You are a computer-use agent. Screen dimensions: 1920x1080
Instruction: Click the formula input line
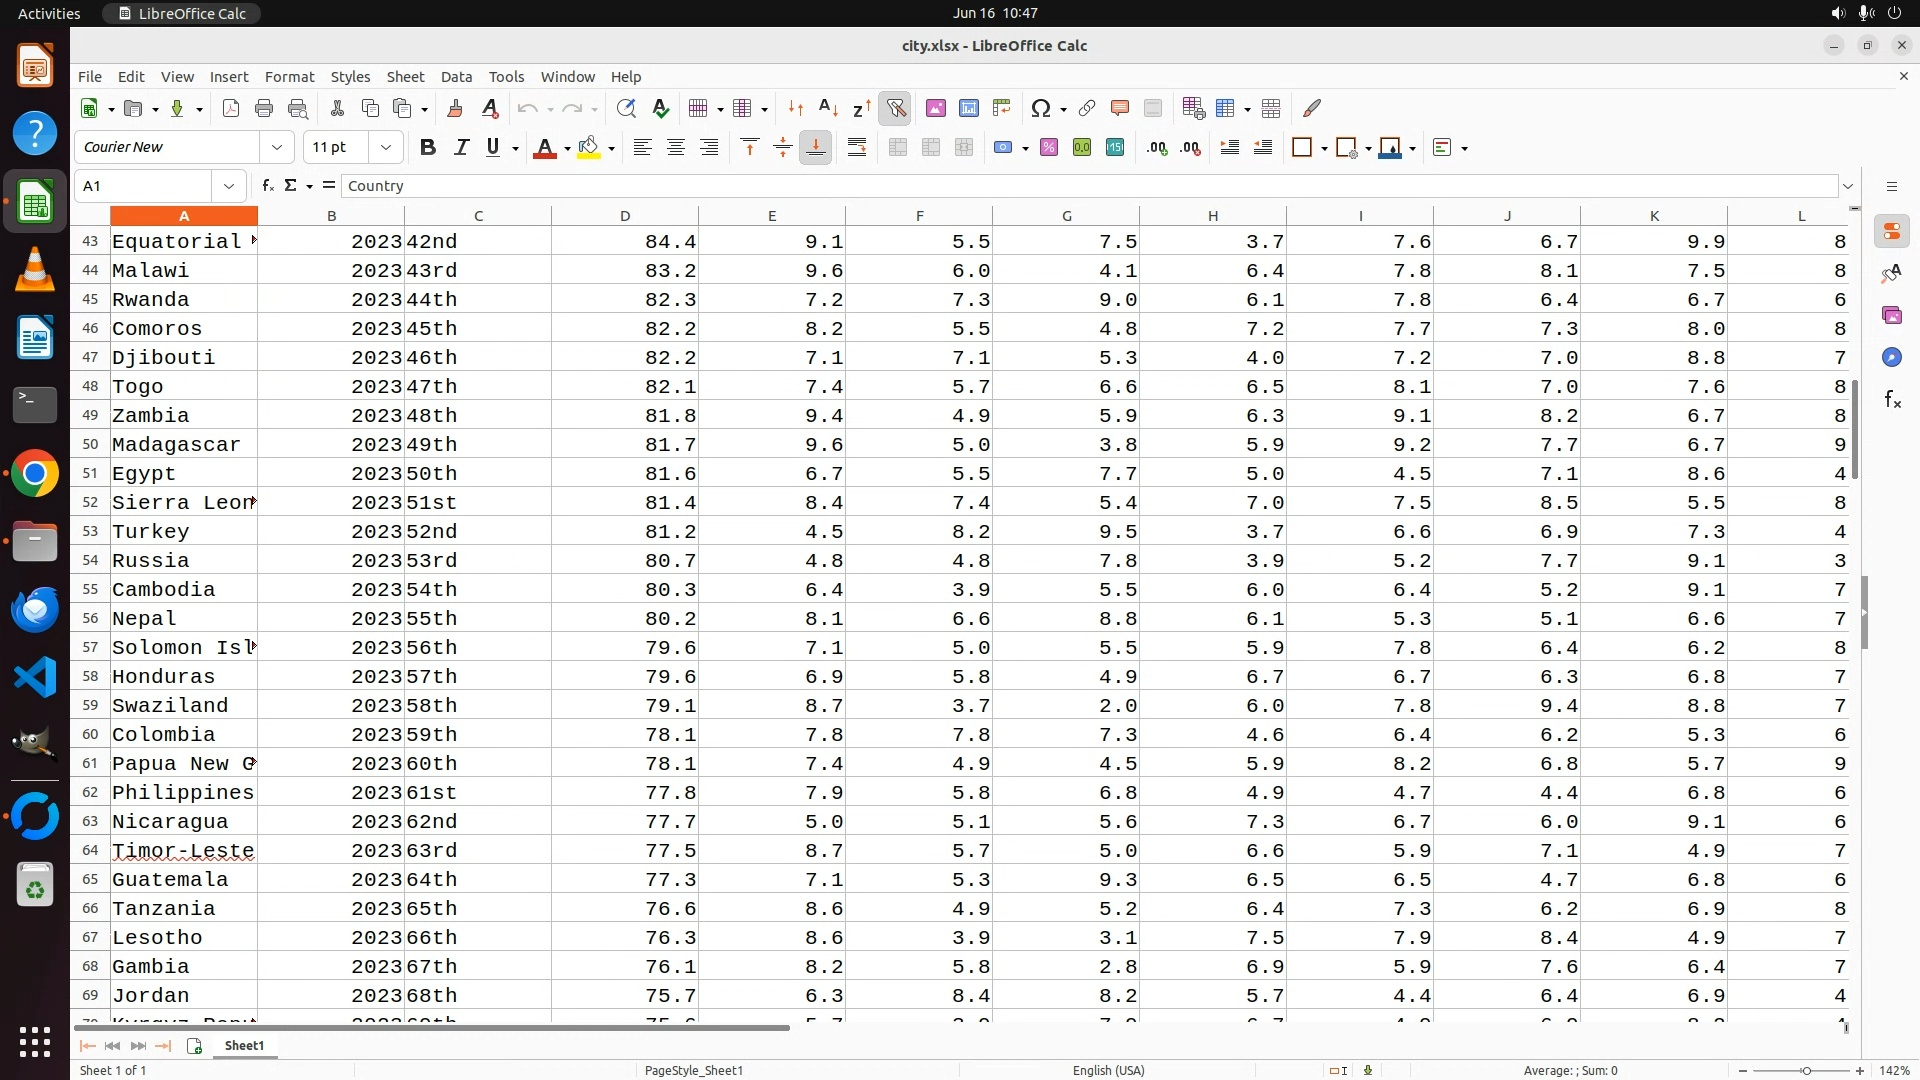[x=1090, y=186]
